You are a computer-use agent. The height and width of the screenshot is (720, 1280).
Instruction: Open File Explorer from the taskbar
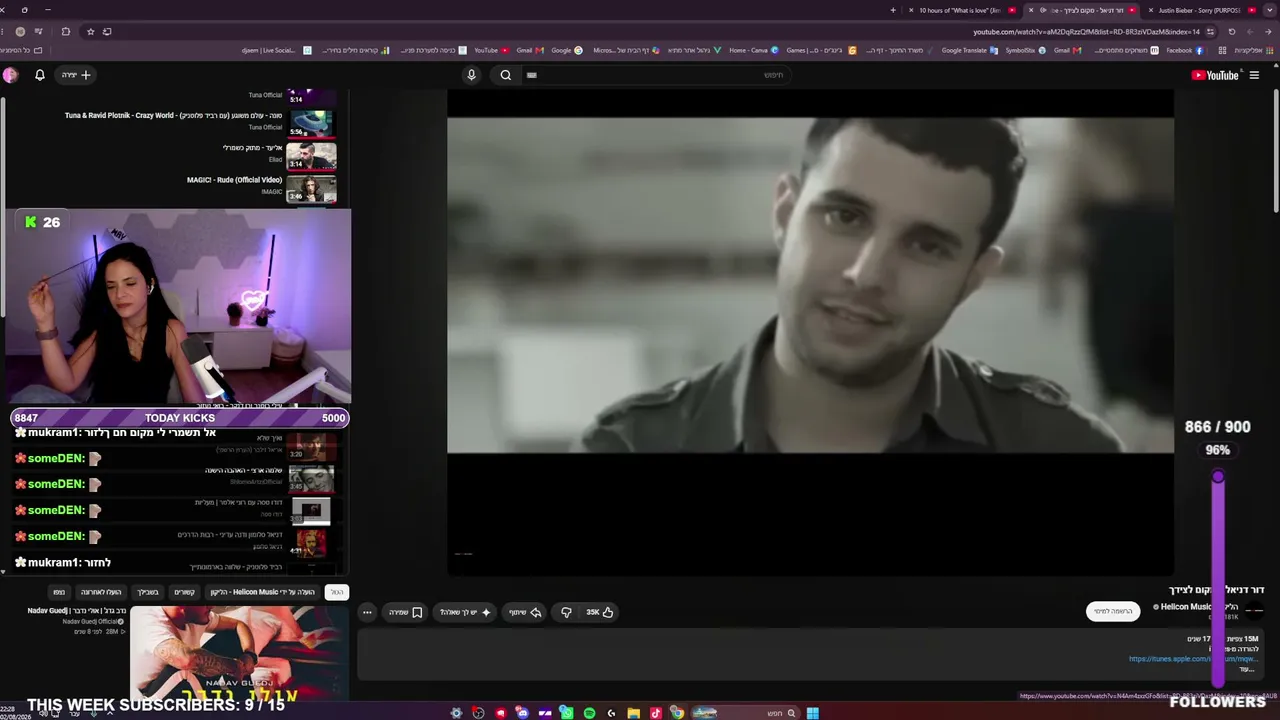coord(633,713)
